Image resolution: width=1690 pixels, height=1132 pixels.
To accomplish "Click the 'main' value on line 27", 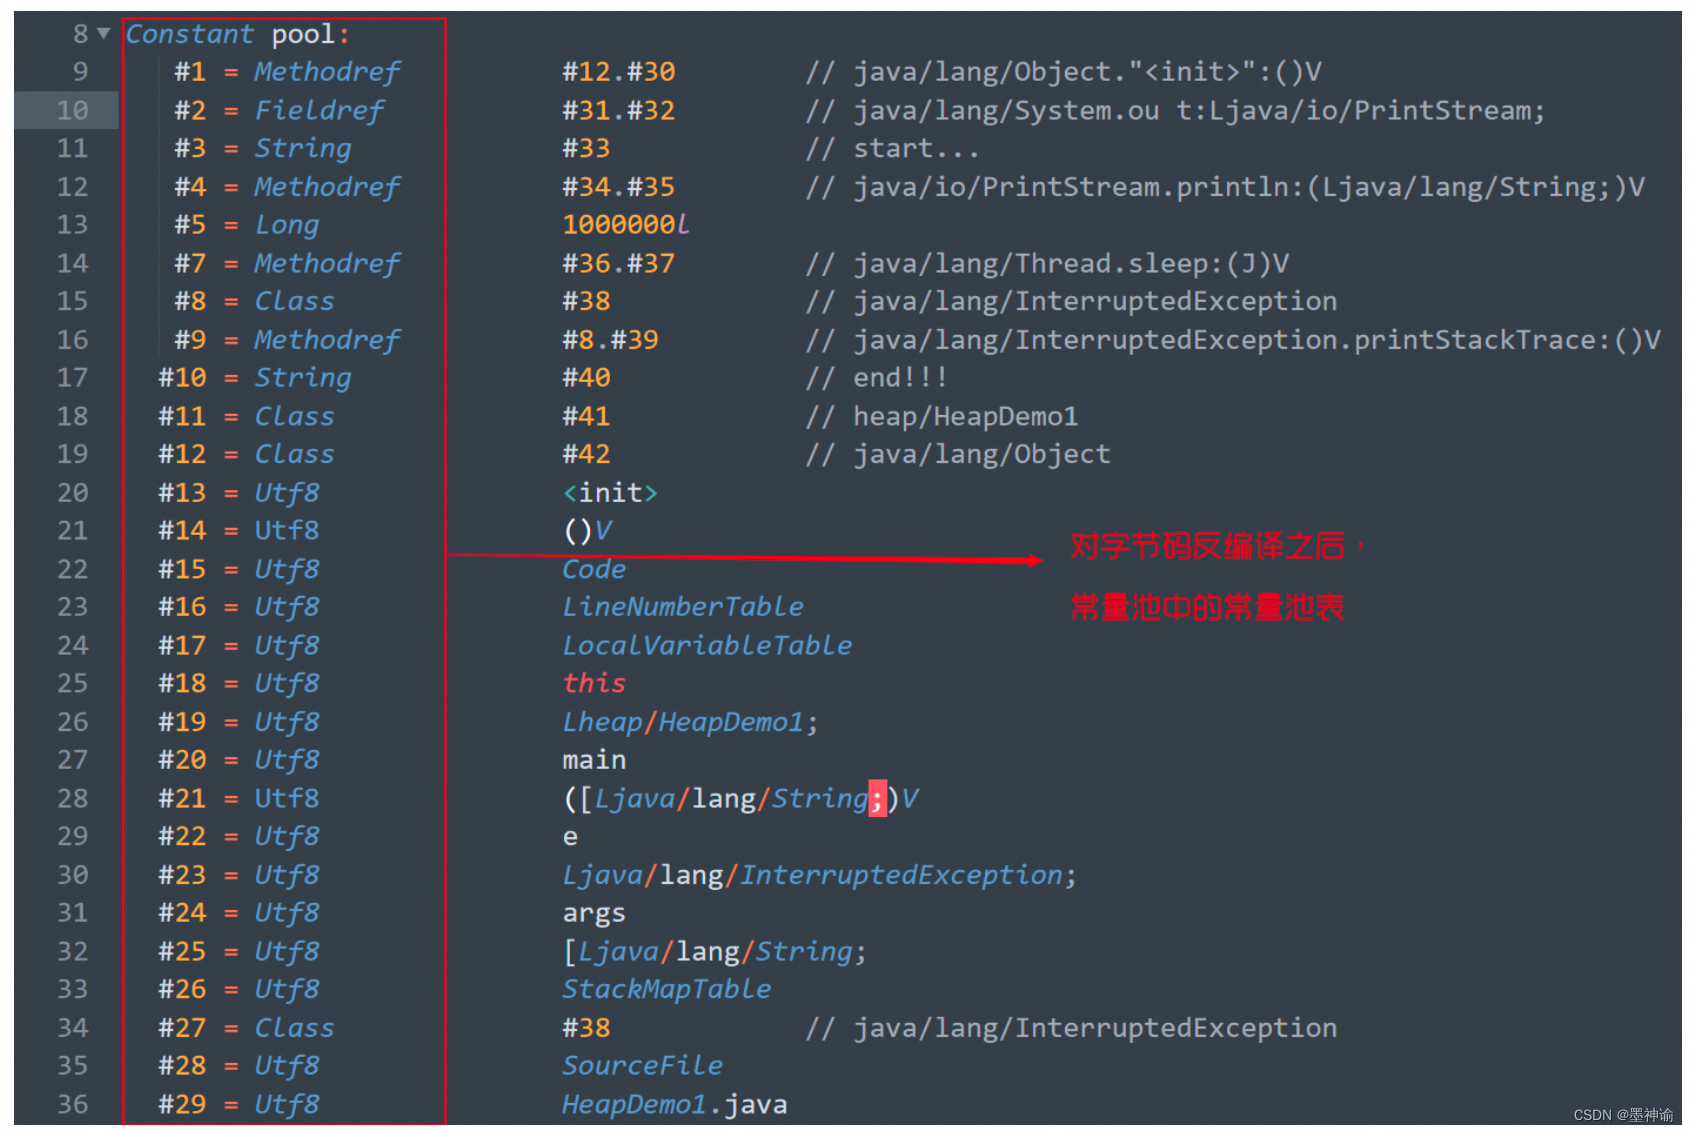I will pyautogui.click(x=594, y=760).
